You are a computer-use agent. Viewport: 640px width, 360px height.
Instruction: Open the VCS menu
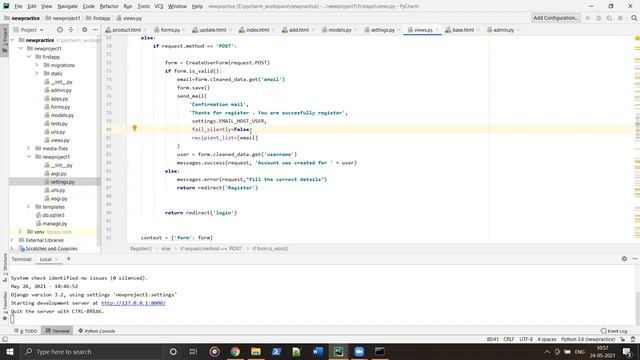[x=159, y=7]
